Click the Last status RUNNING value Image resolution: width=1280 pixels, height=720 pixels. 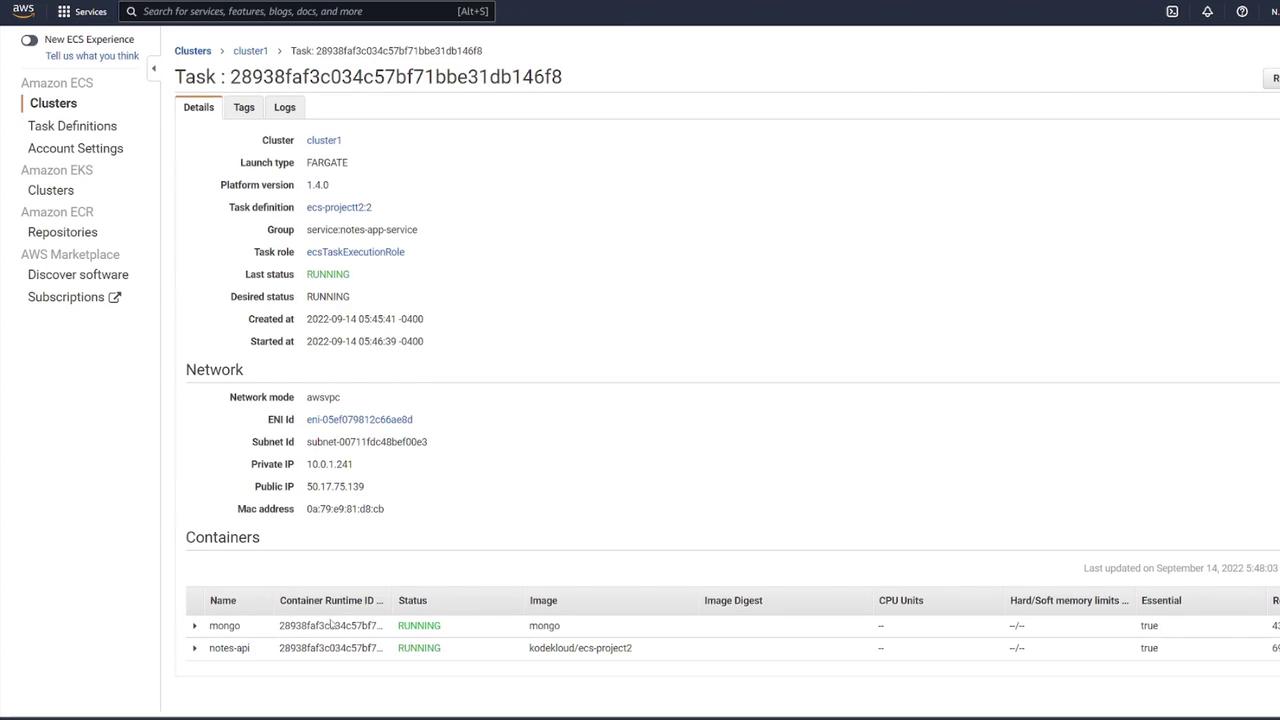click(x=328, y=275)
